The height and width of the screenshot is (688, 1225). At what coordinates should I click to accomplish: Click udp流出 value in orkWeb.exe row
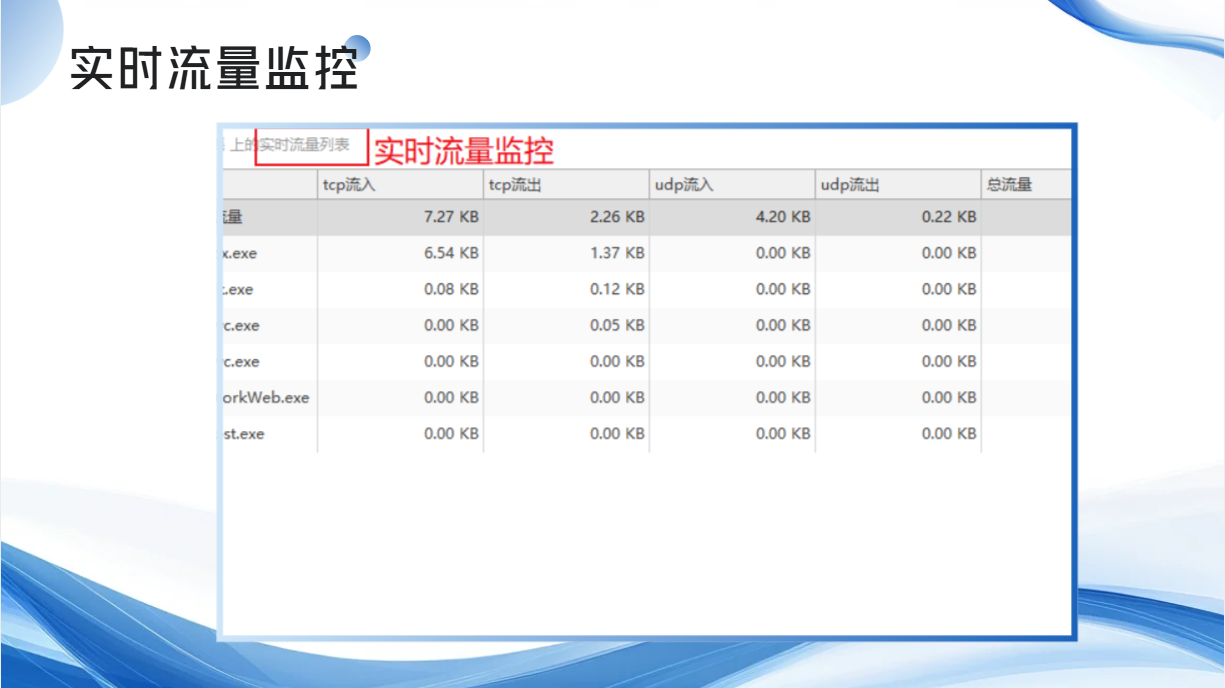point(949,397)
